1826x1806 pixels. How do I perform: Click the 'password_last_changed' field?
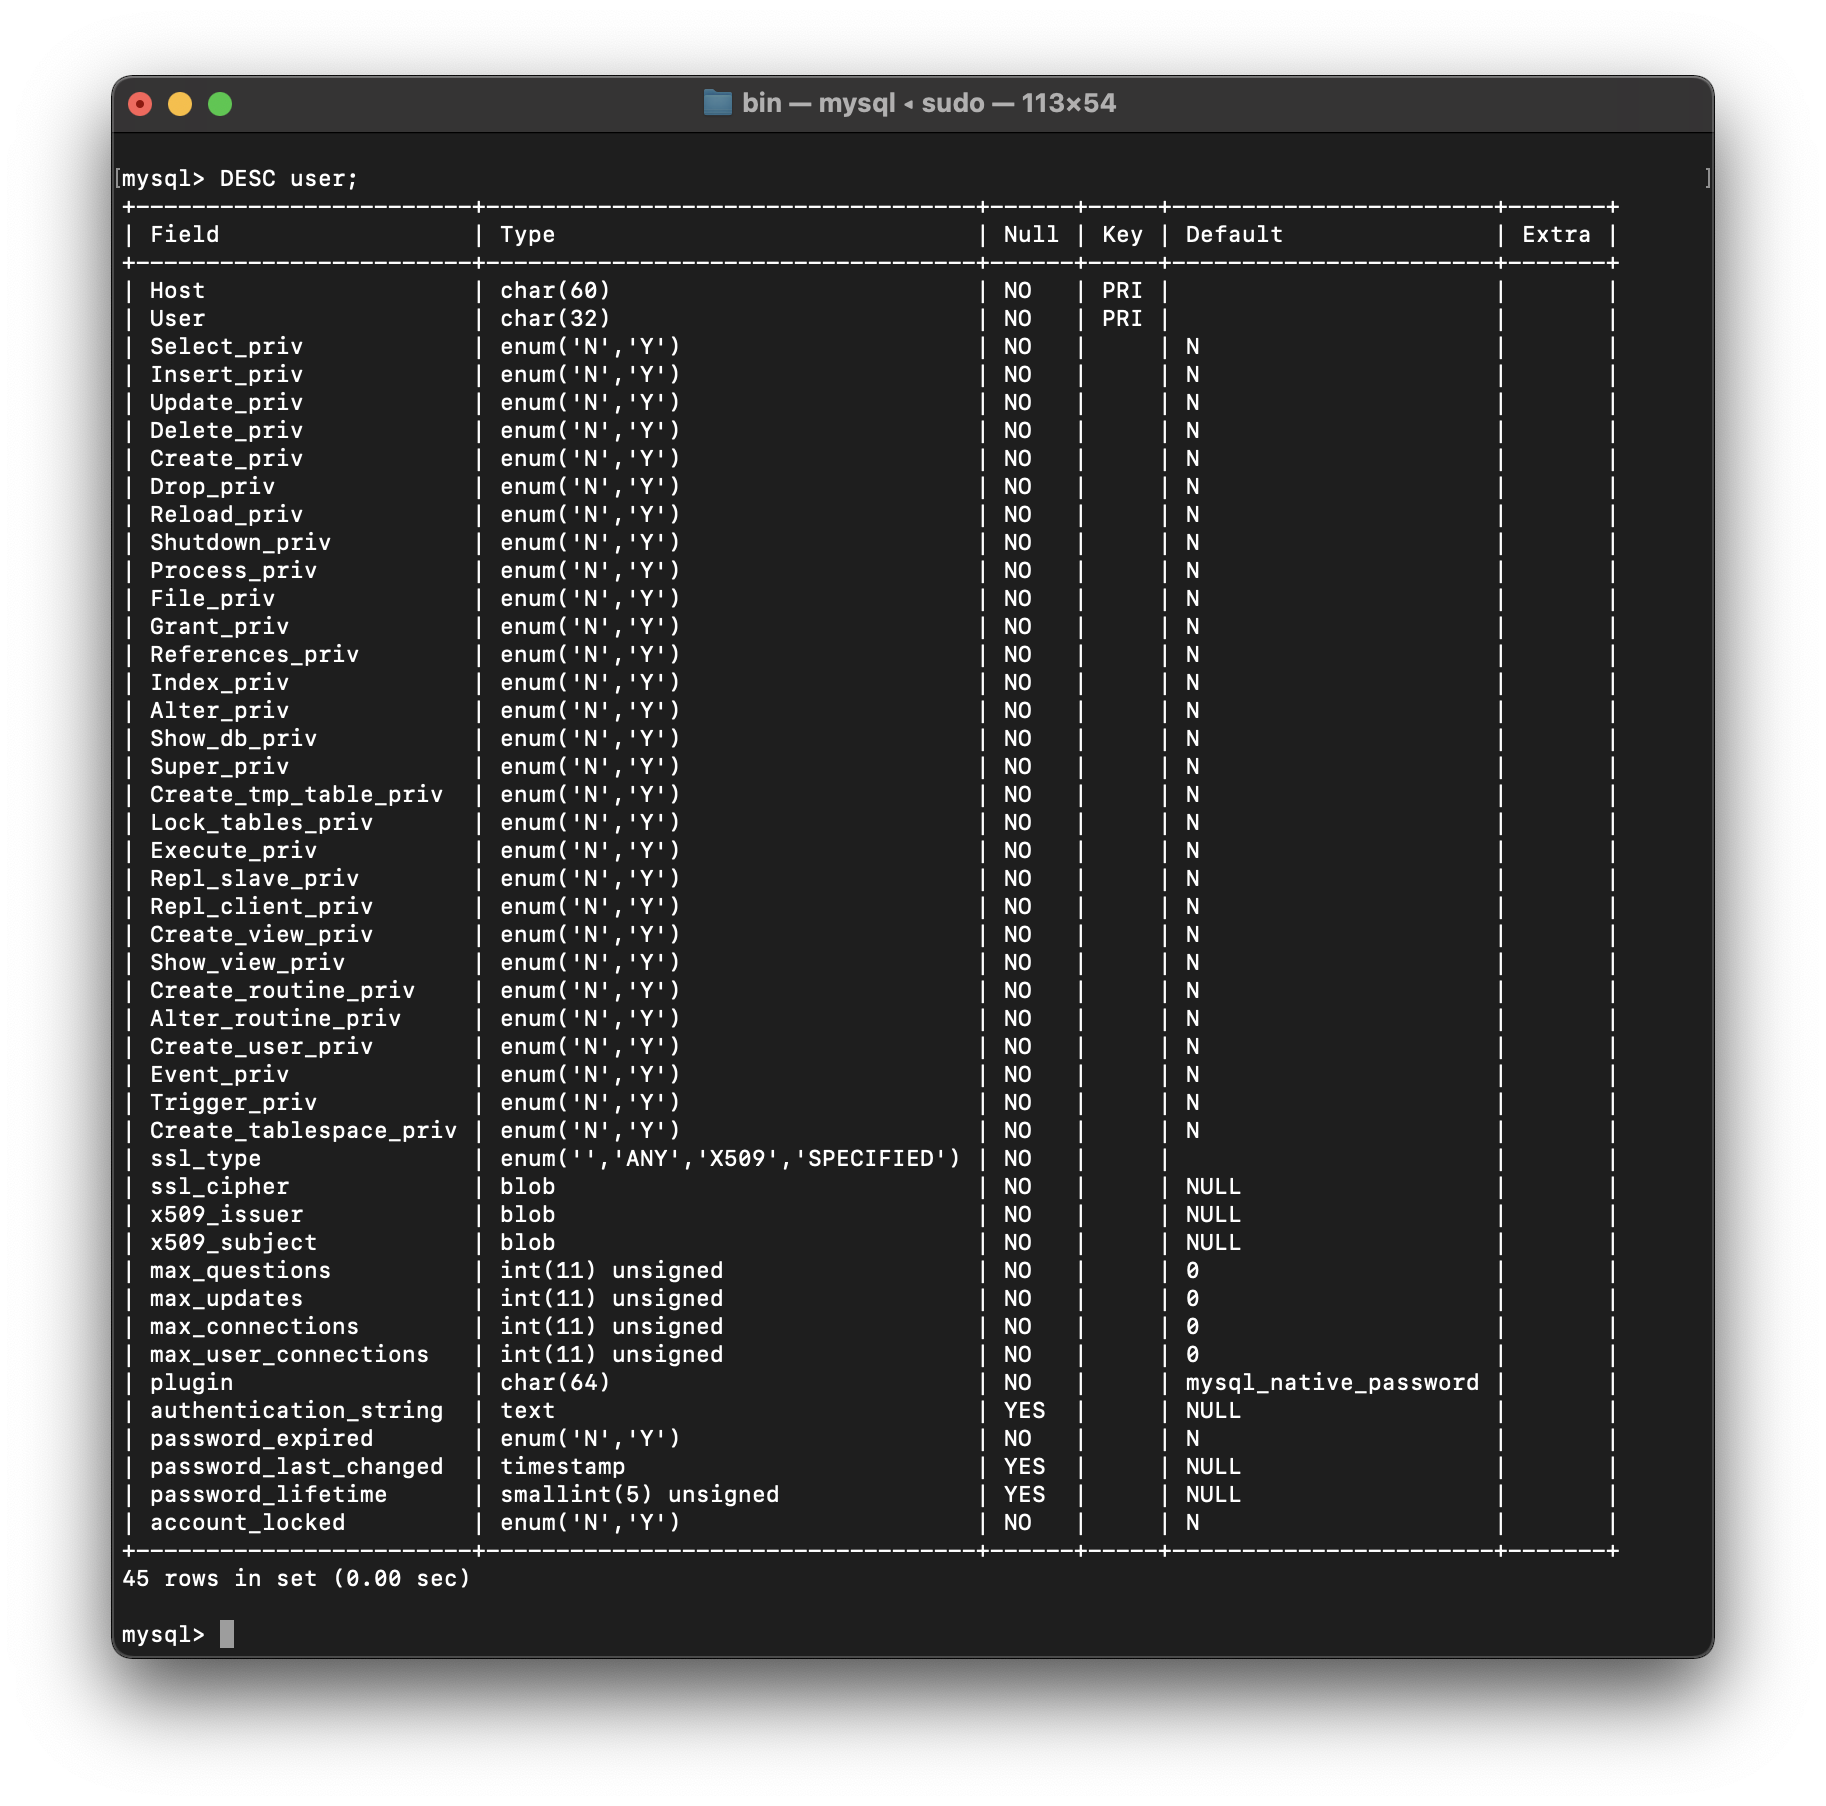point(296,1467)
